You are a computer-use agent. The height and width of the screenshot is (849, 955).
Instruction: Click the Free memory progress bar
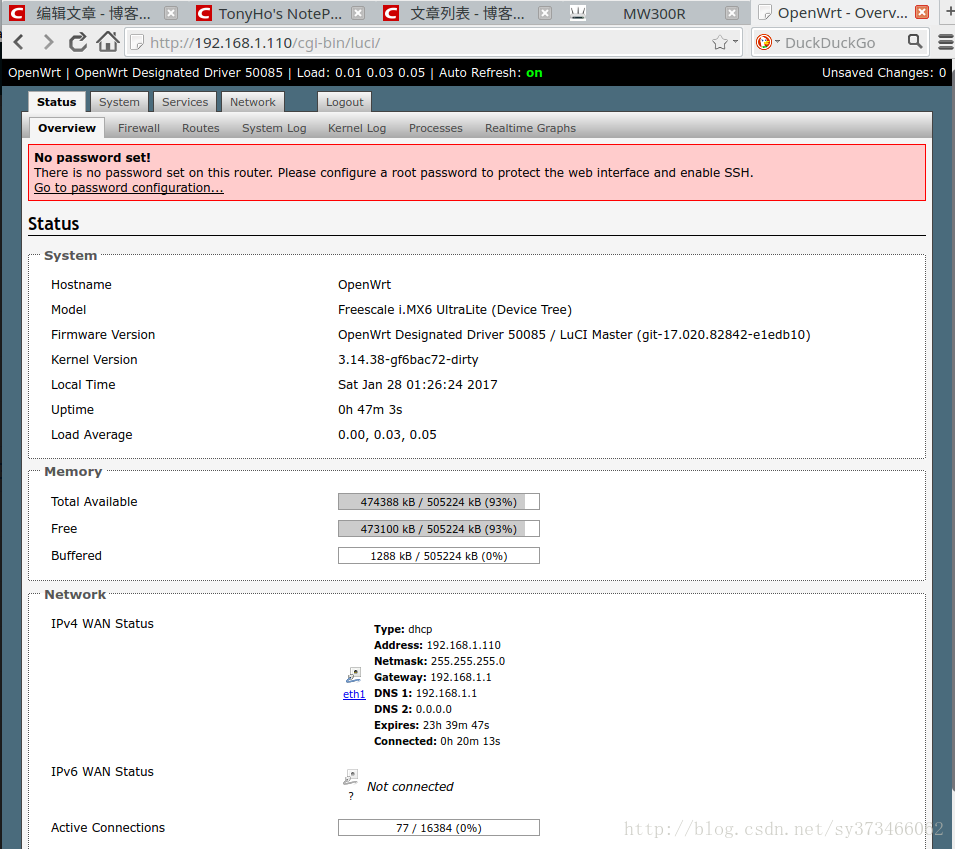439,529
